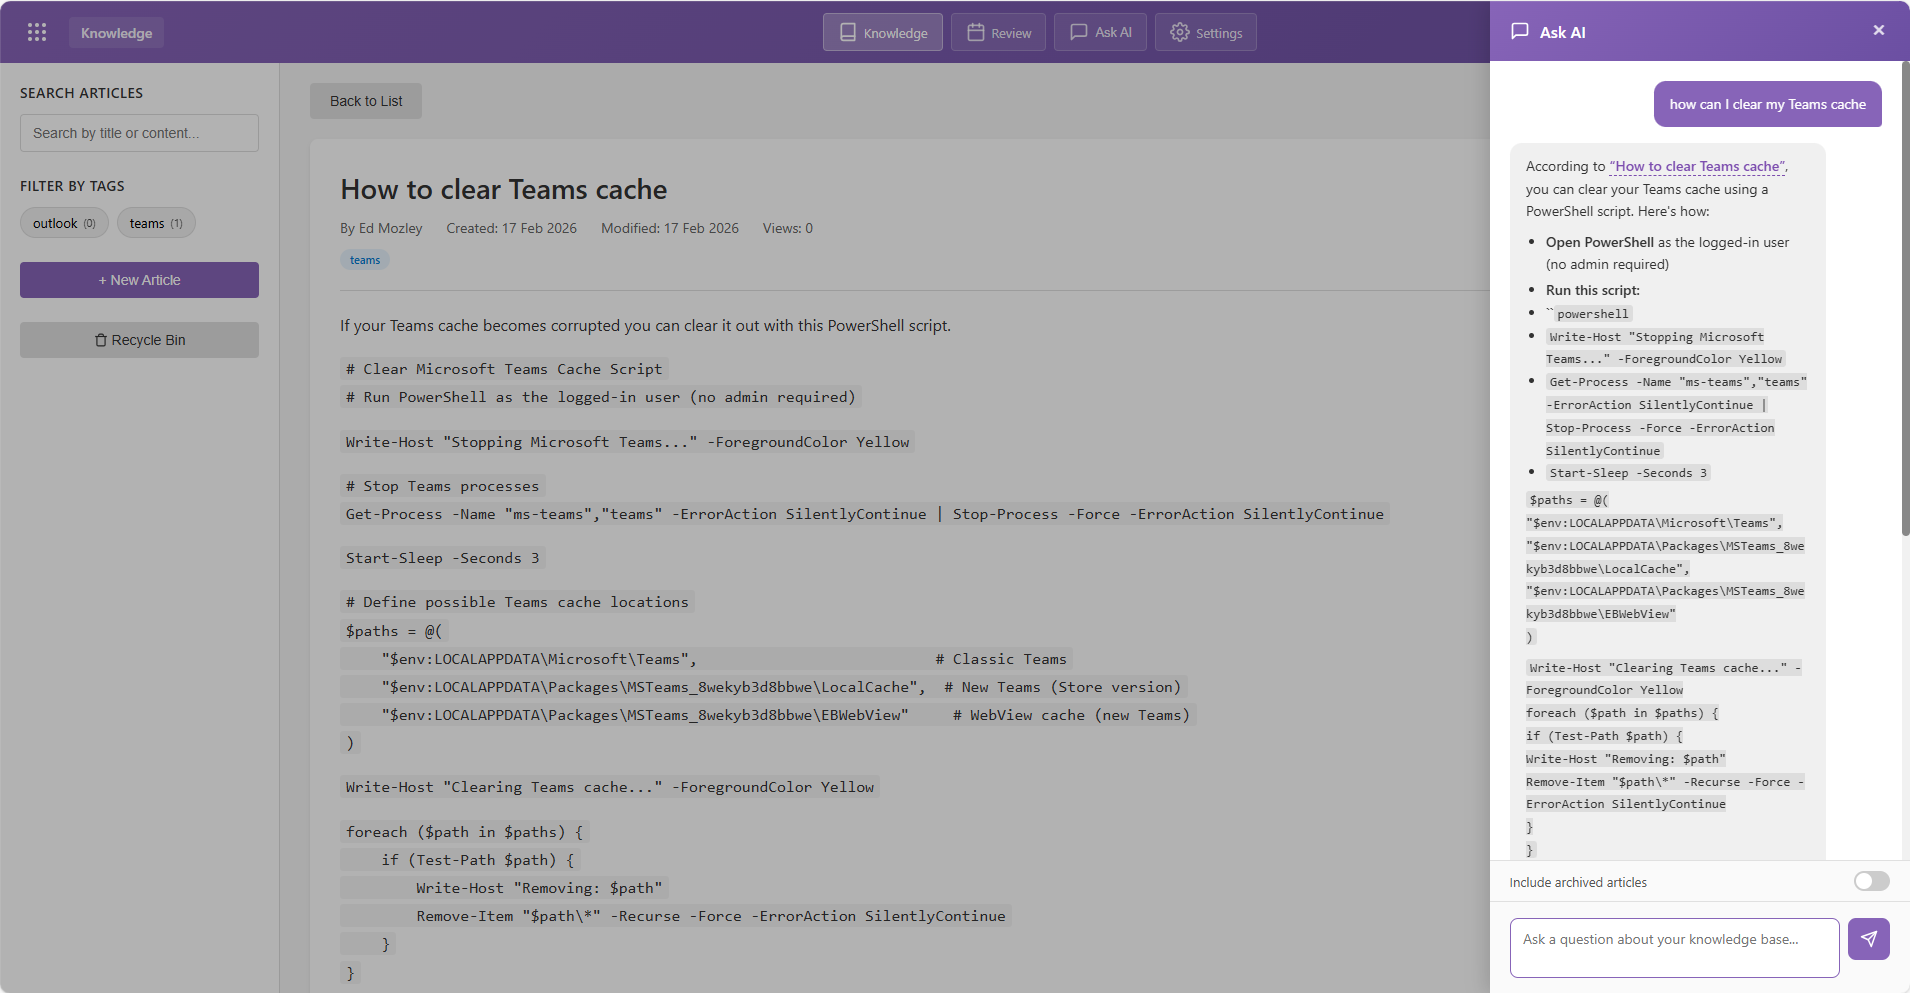Send the question with the paper plane button

1869,939
